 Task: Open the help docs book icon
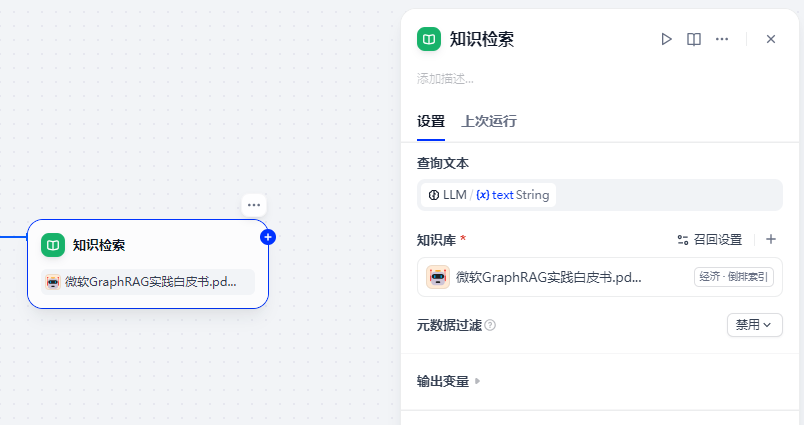[694, 39]
